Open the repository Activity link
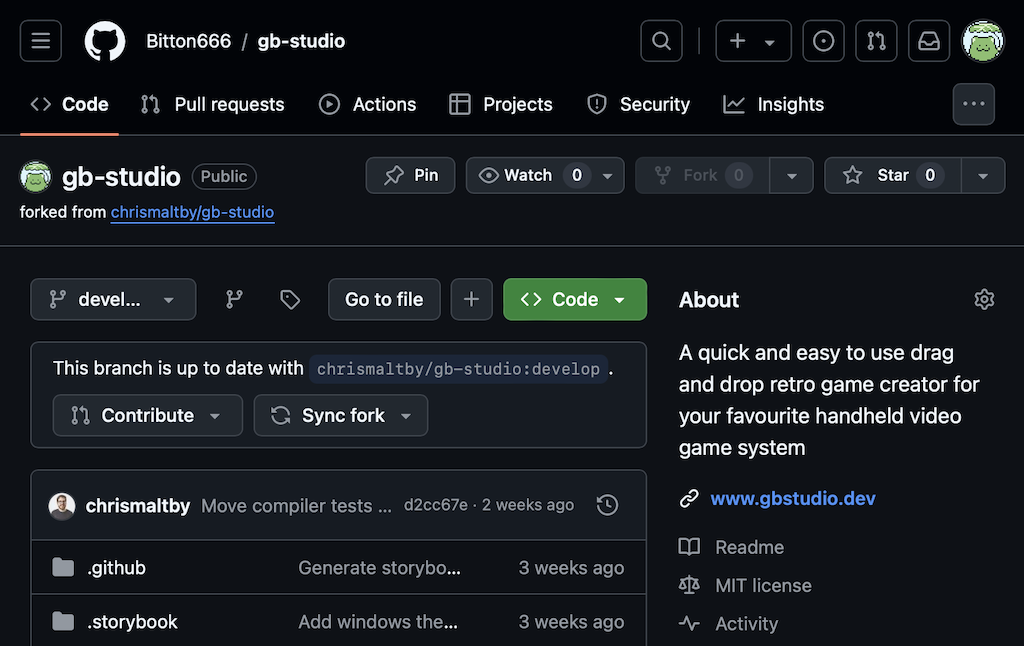The height and width of the screenshot is (646, 1024). (746, 624)
